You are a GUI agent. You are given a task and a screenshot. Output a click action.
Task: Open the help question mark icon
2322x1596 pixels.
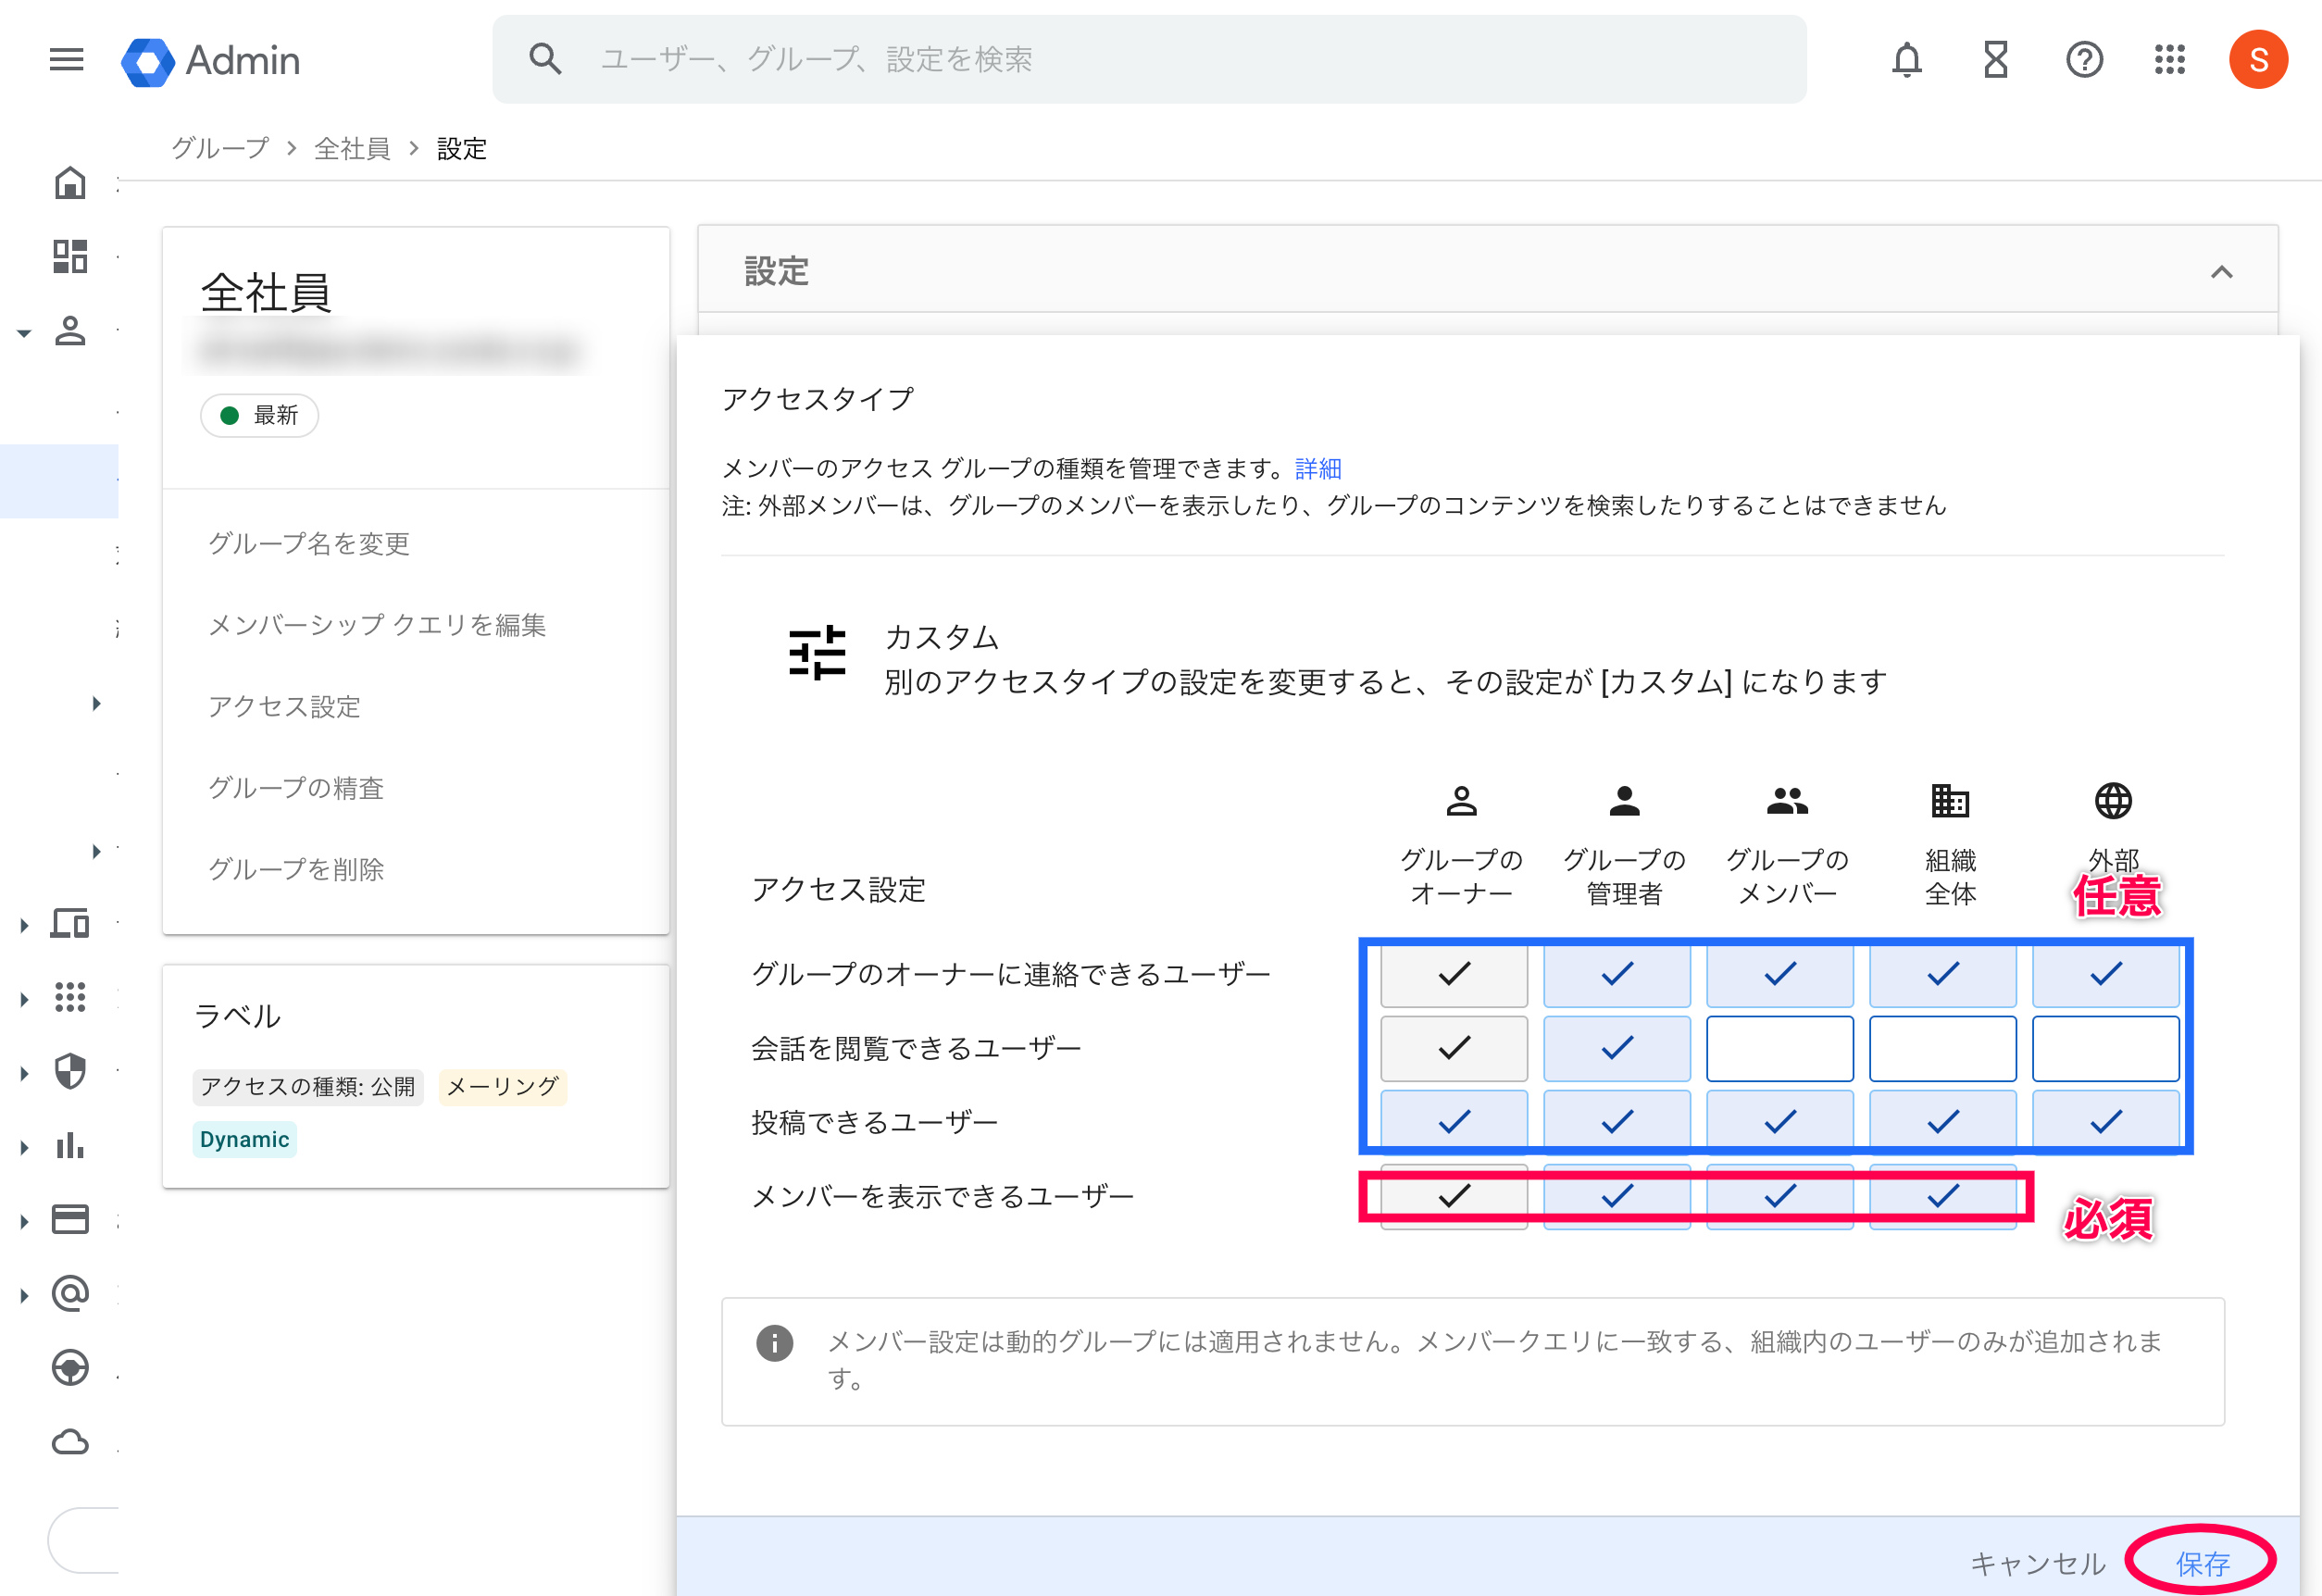click(2084, 60)
